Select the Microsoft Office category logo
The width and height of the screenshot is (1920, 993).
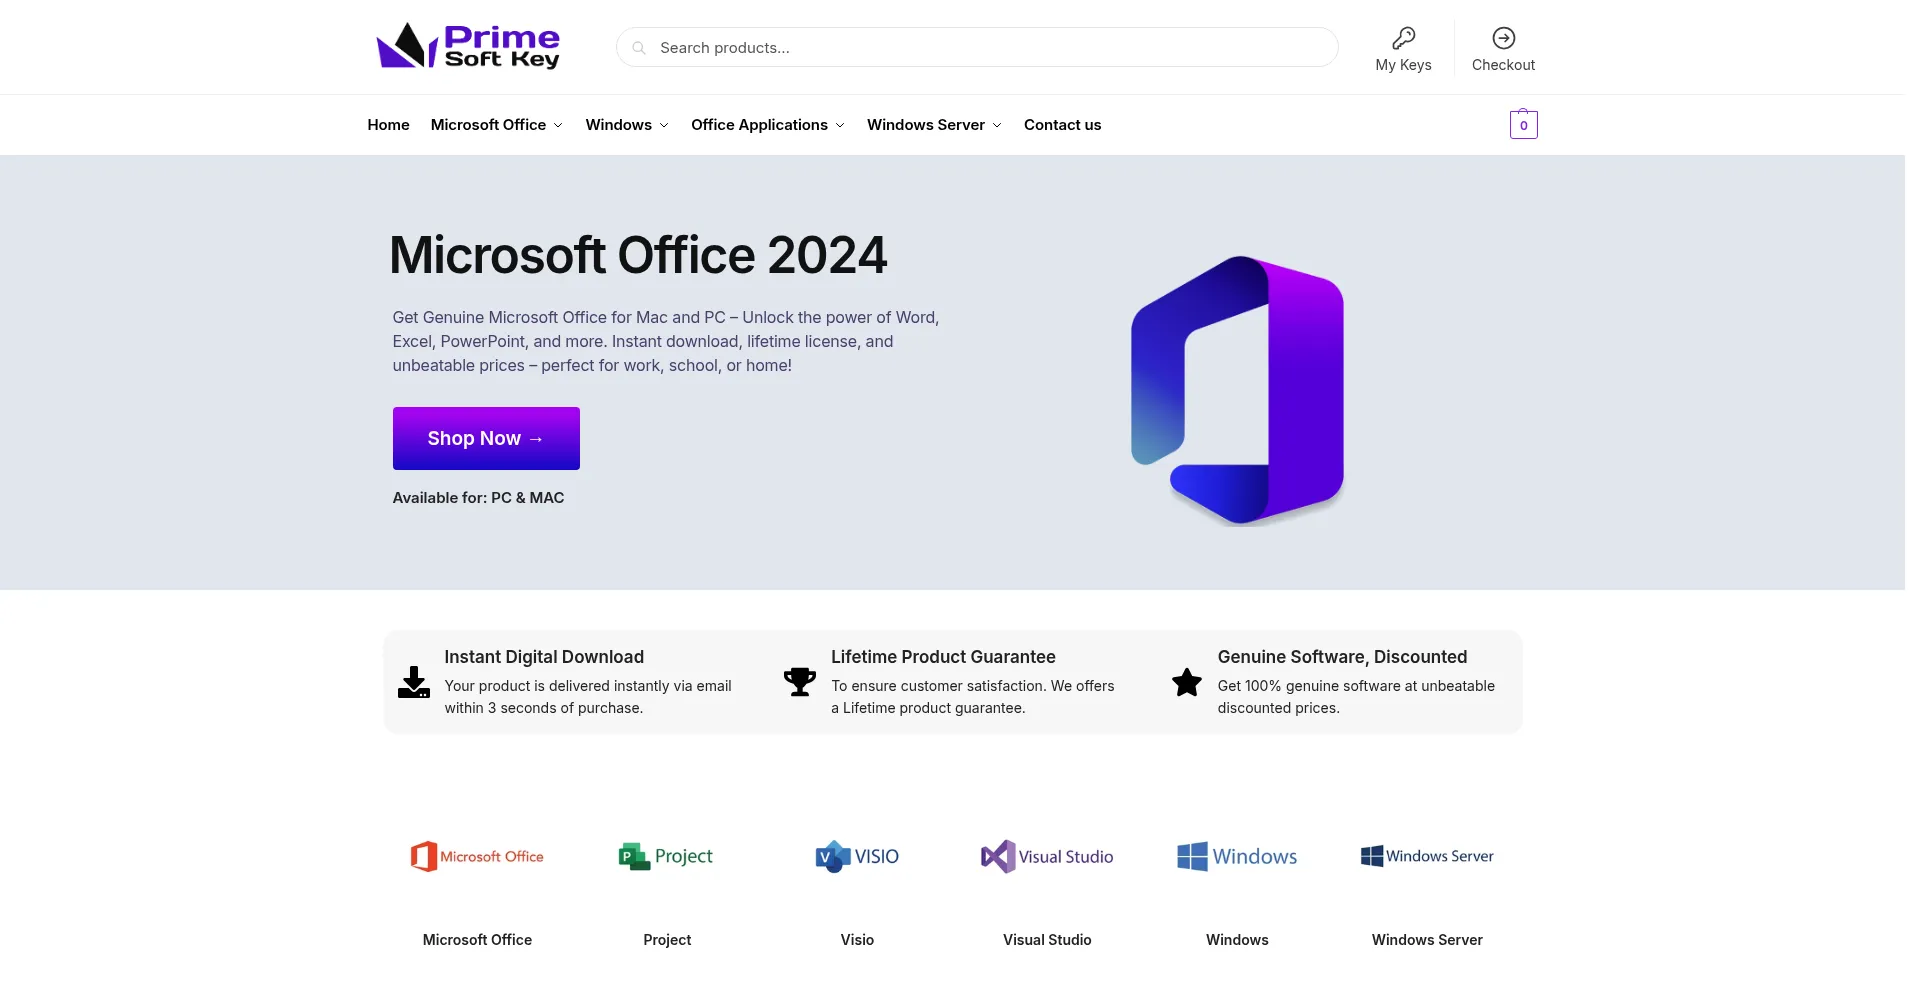pyautogui.click(x=477, y=857)
